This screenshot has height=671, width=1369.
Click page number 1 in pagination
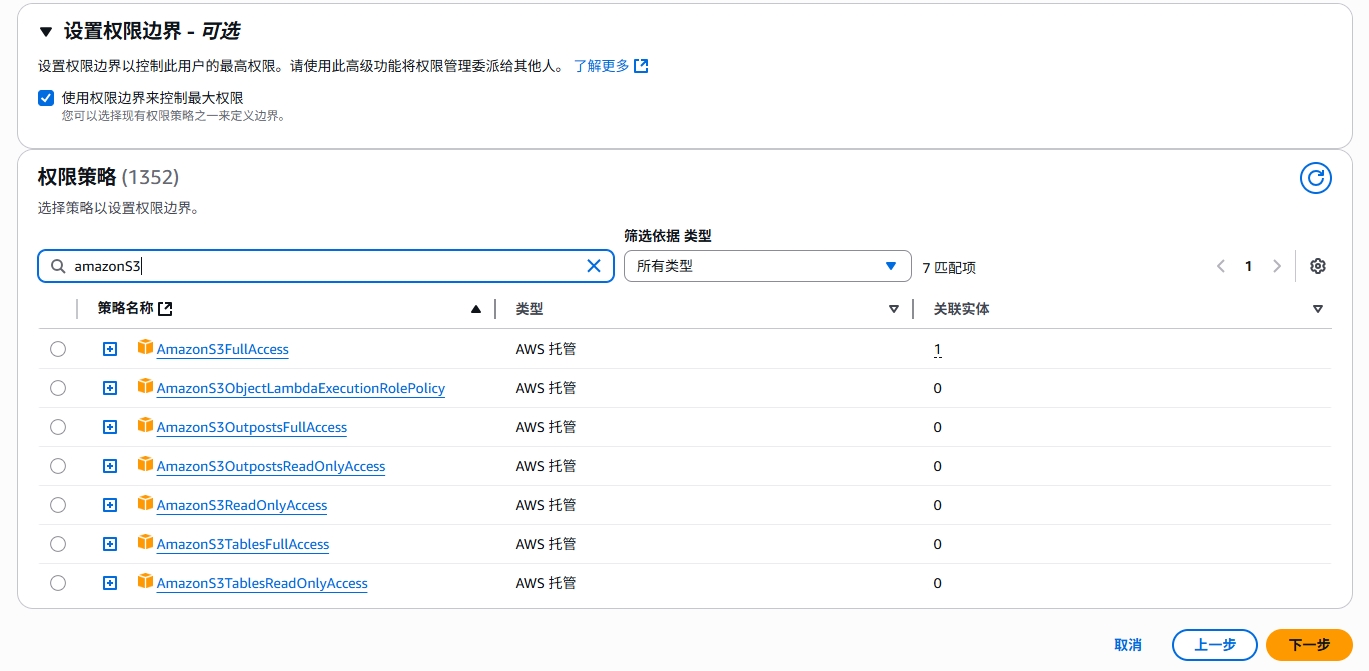1248,266
